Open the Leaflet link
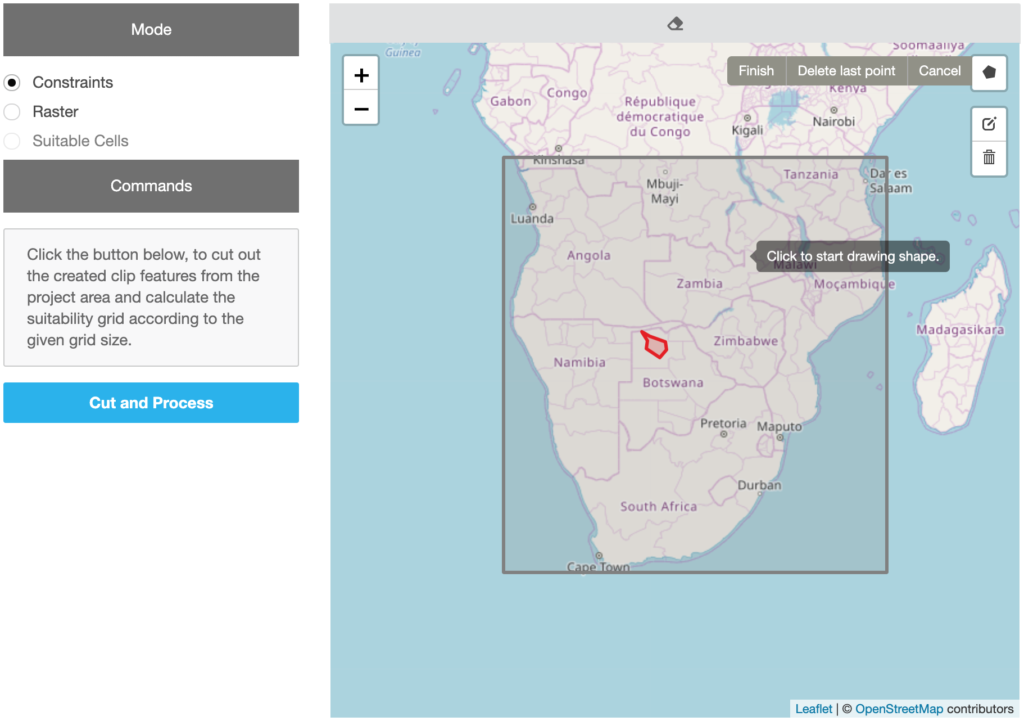Viewport: 1024px width, 721px height. [813, 708]
